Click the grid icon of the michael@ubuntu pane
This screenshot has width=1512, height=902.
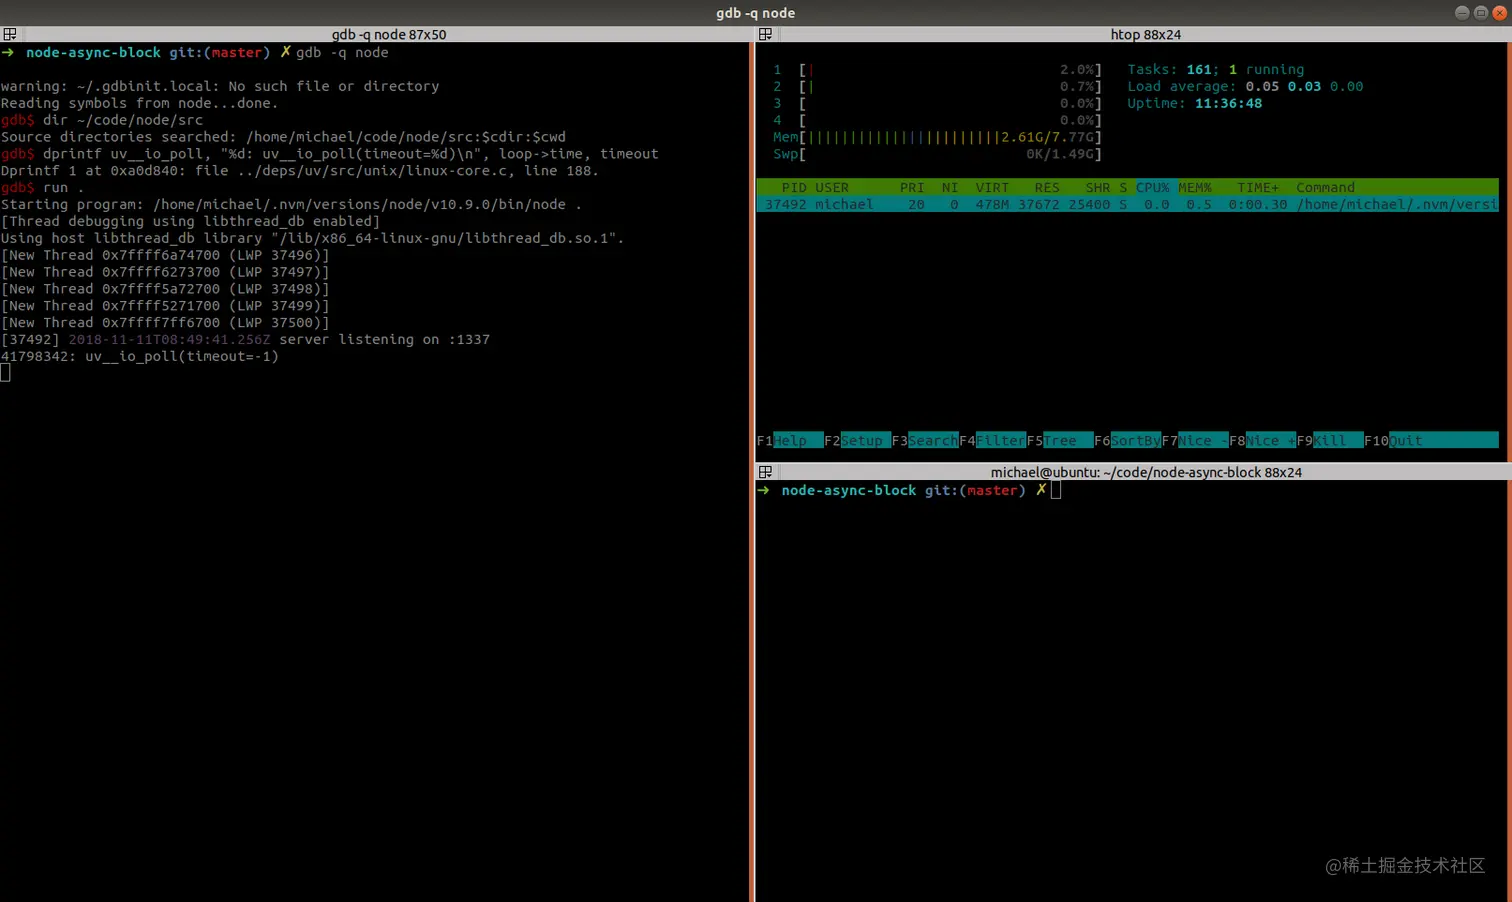click(765, 472)
